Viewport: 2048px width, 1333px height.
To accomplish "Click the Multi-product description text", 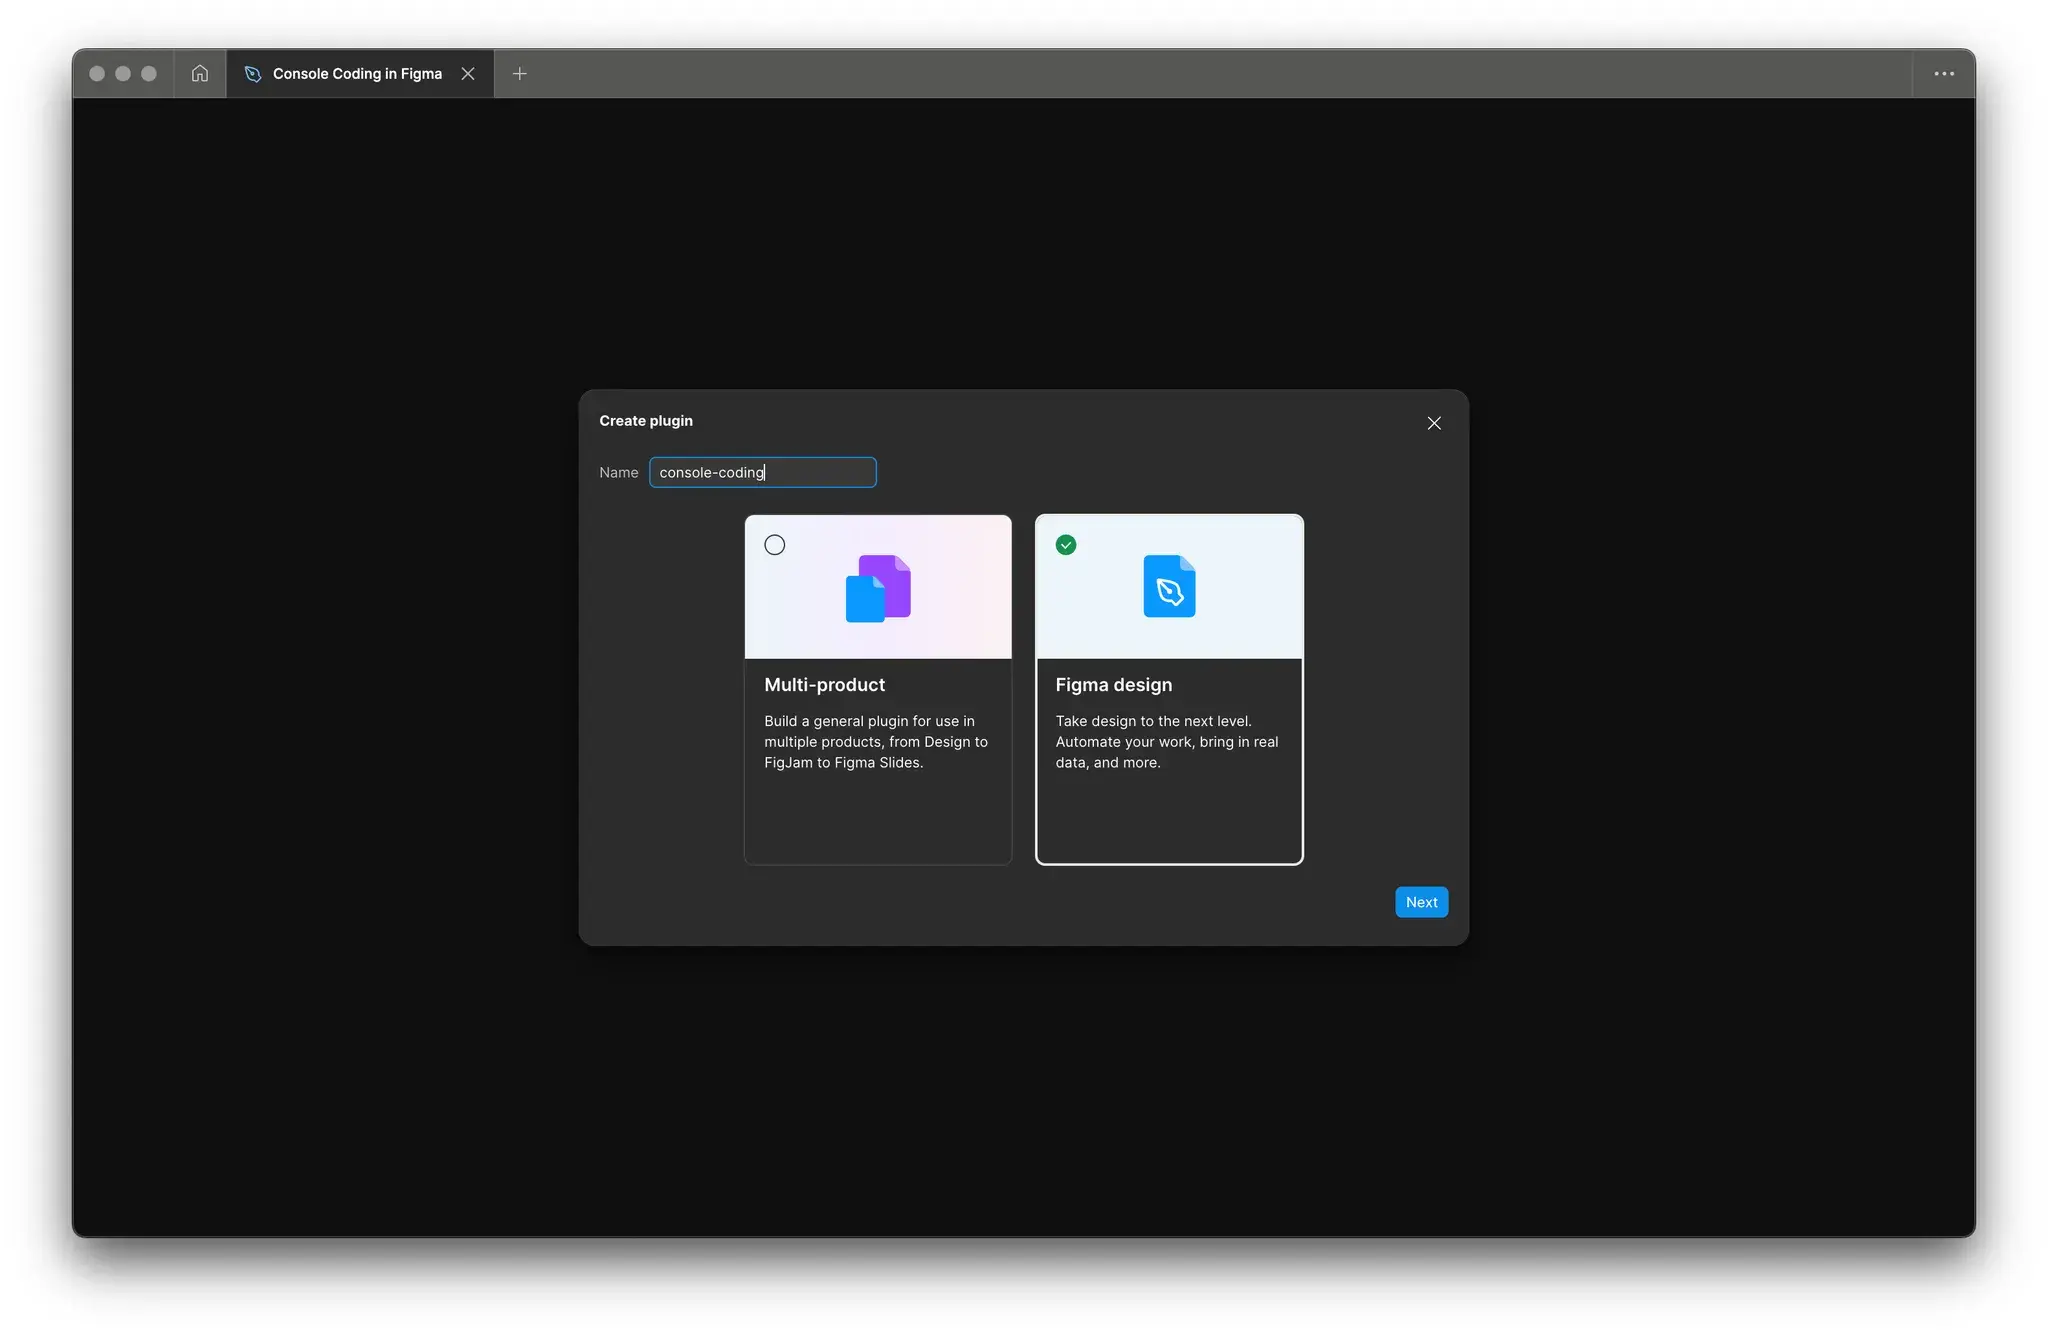I will 875,742.
